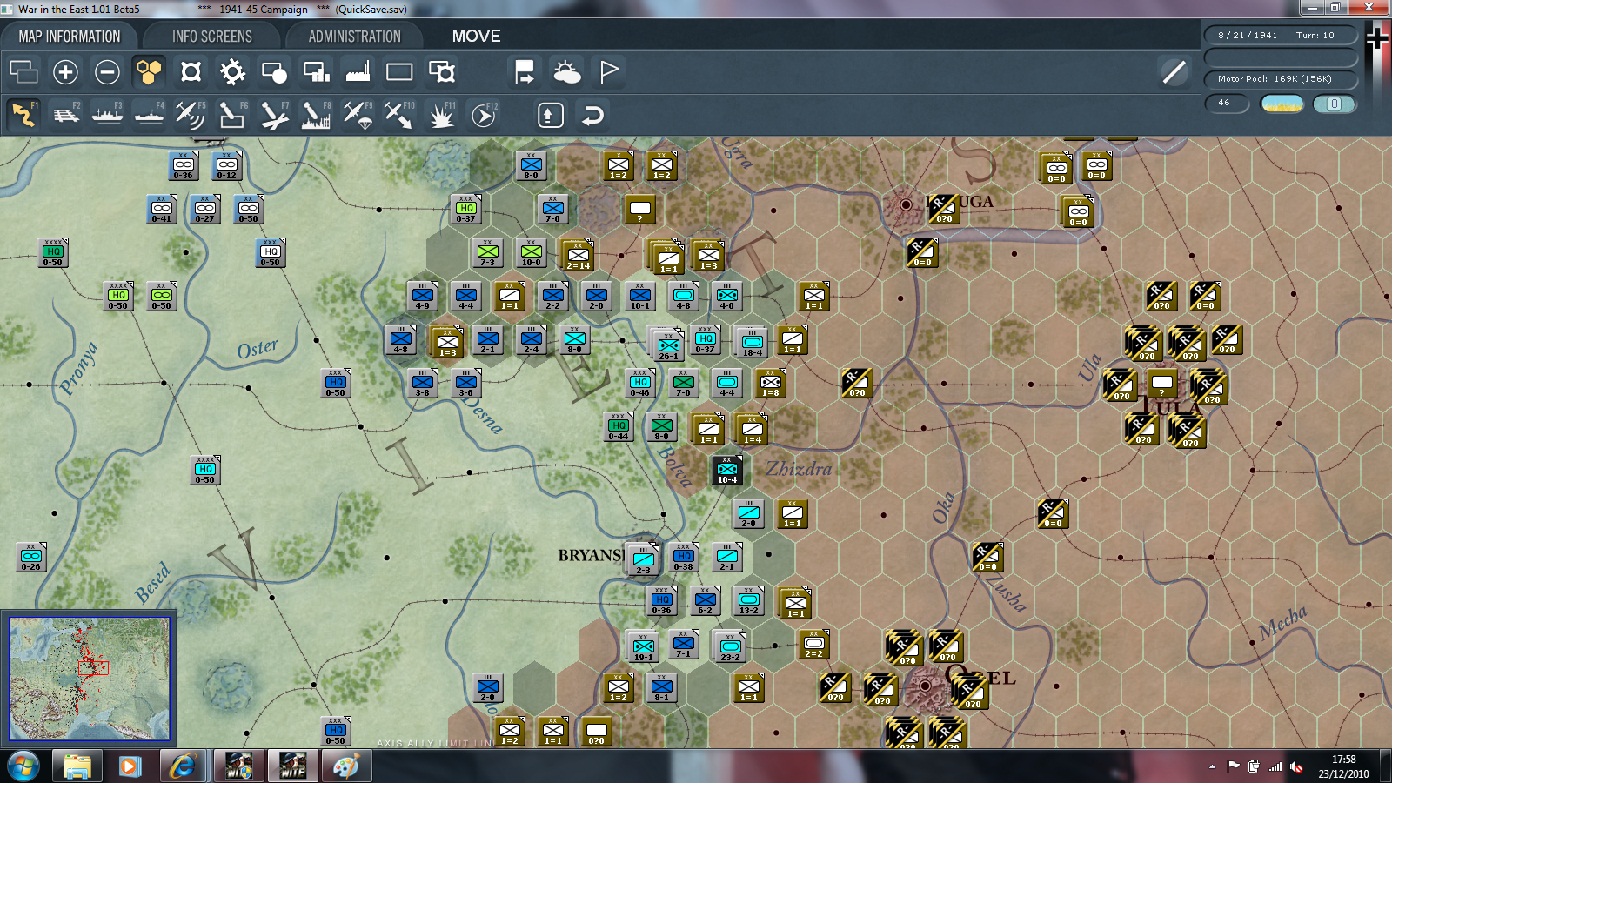Click the rectangle with bar chart icon
Screen dimensions: 1600x900
316,72
